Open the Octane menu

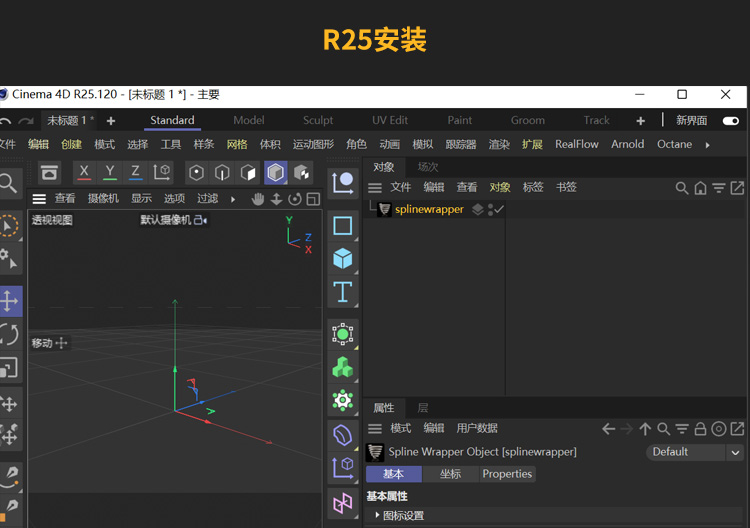(674, 144)
